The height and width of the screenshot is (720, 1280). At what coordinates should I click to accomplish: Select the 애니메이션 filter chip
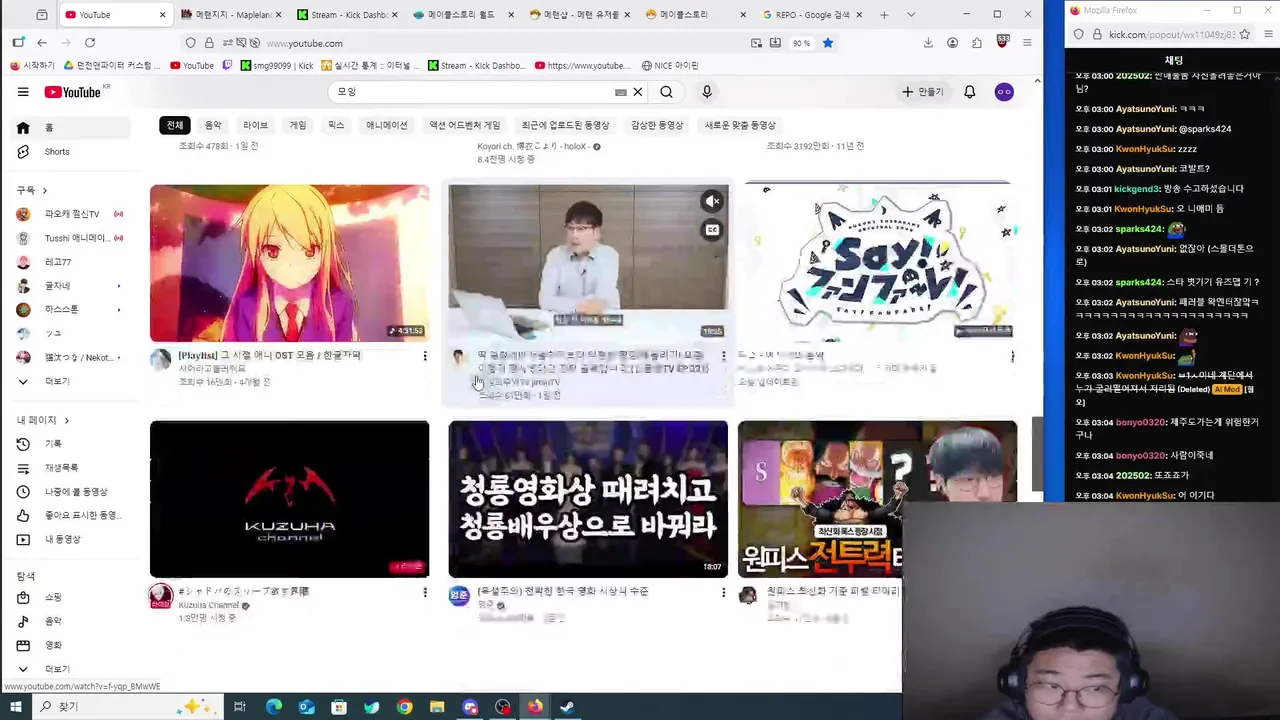coord(386,125)
